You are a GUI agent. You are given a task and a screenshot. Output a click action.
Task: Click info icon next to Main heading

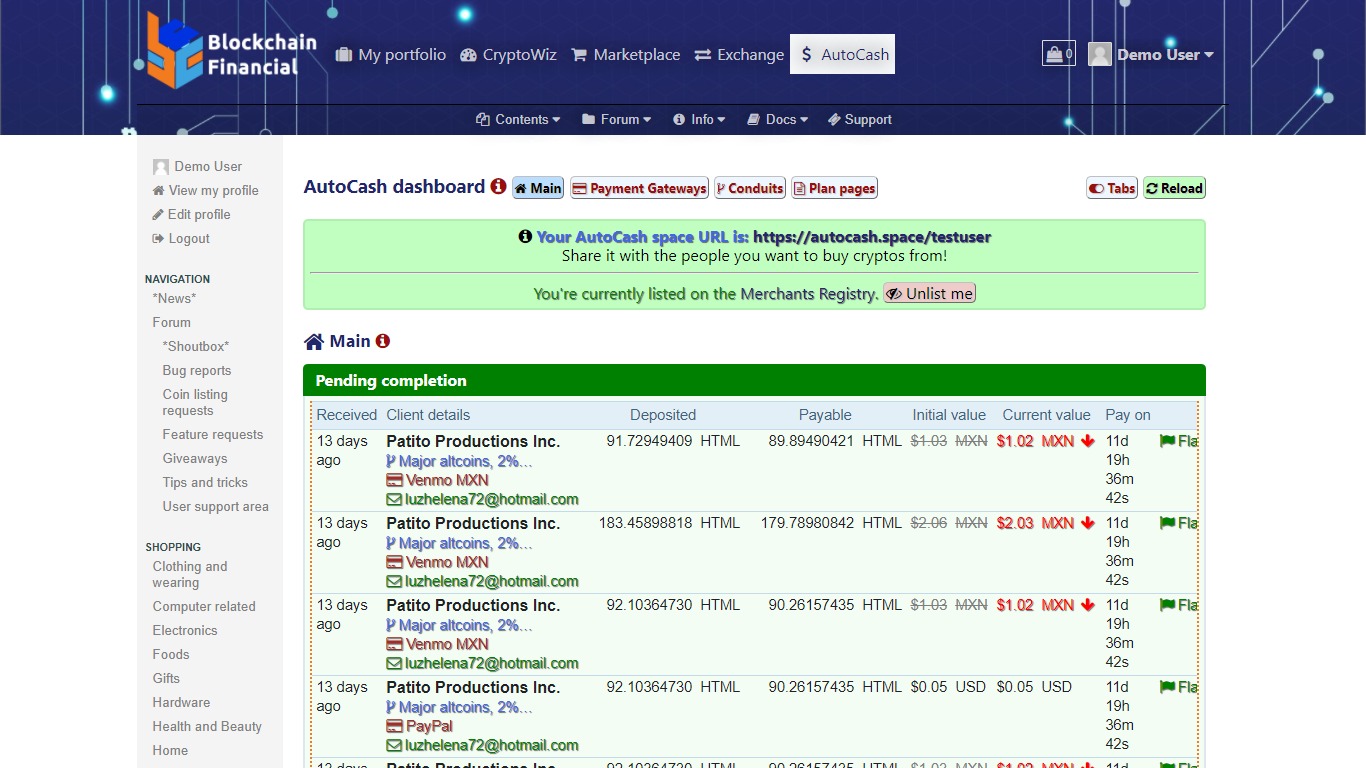382,341
